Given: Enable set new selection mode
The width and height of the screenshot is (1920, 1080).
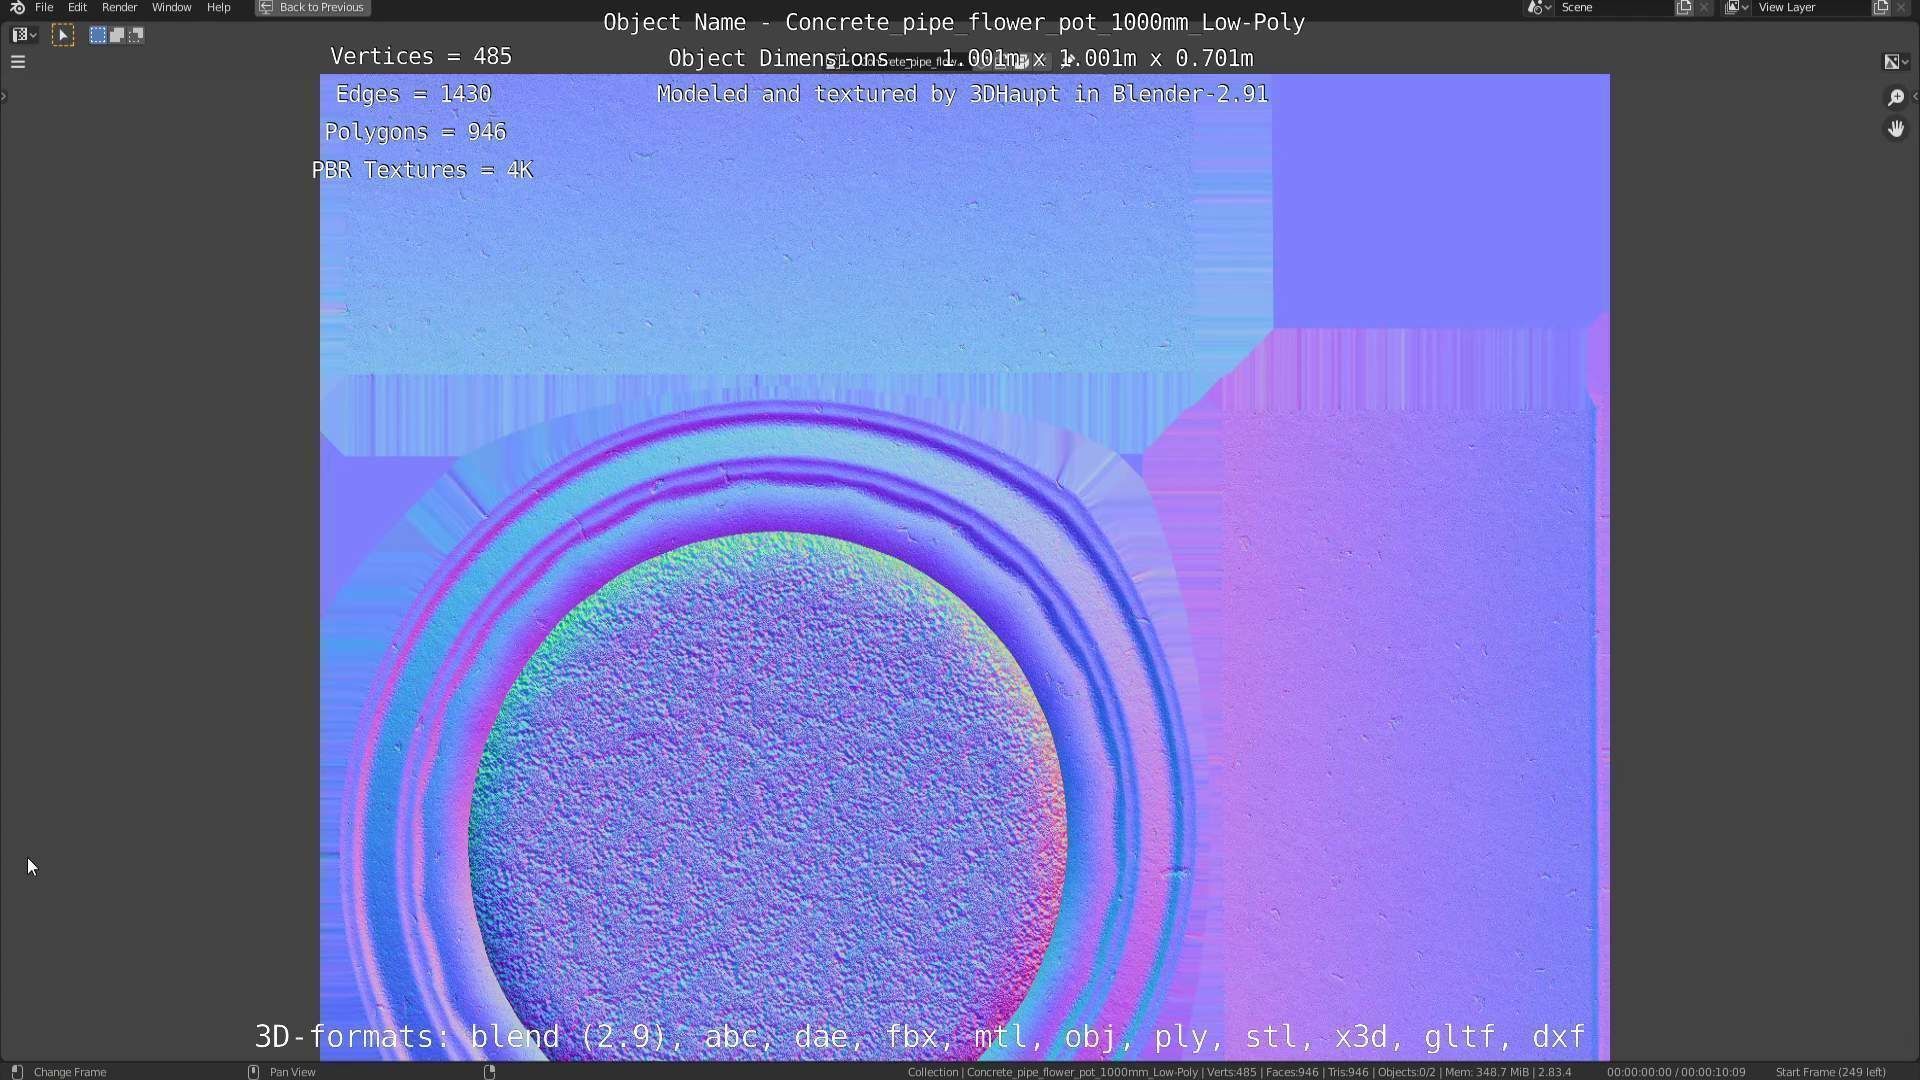Looking at the screenshot, I should click(98, 35).
